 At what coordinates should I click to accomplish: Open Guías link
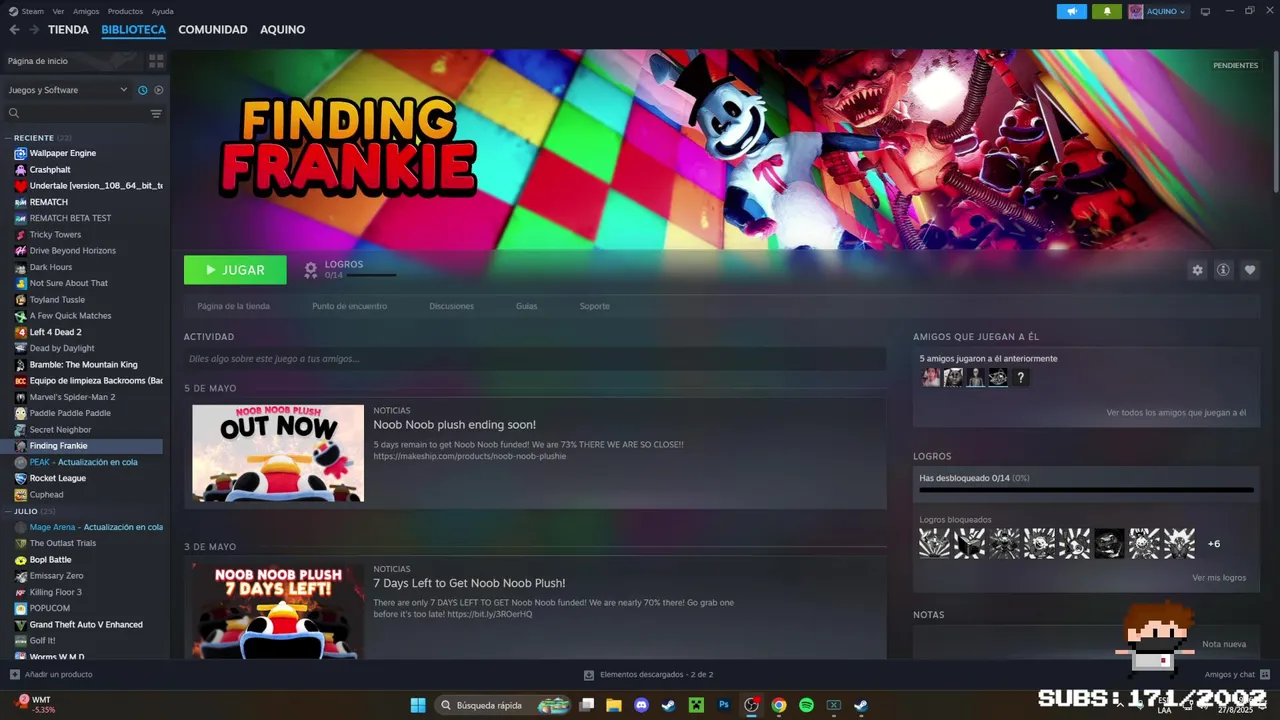pos(526,306)
